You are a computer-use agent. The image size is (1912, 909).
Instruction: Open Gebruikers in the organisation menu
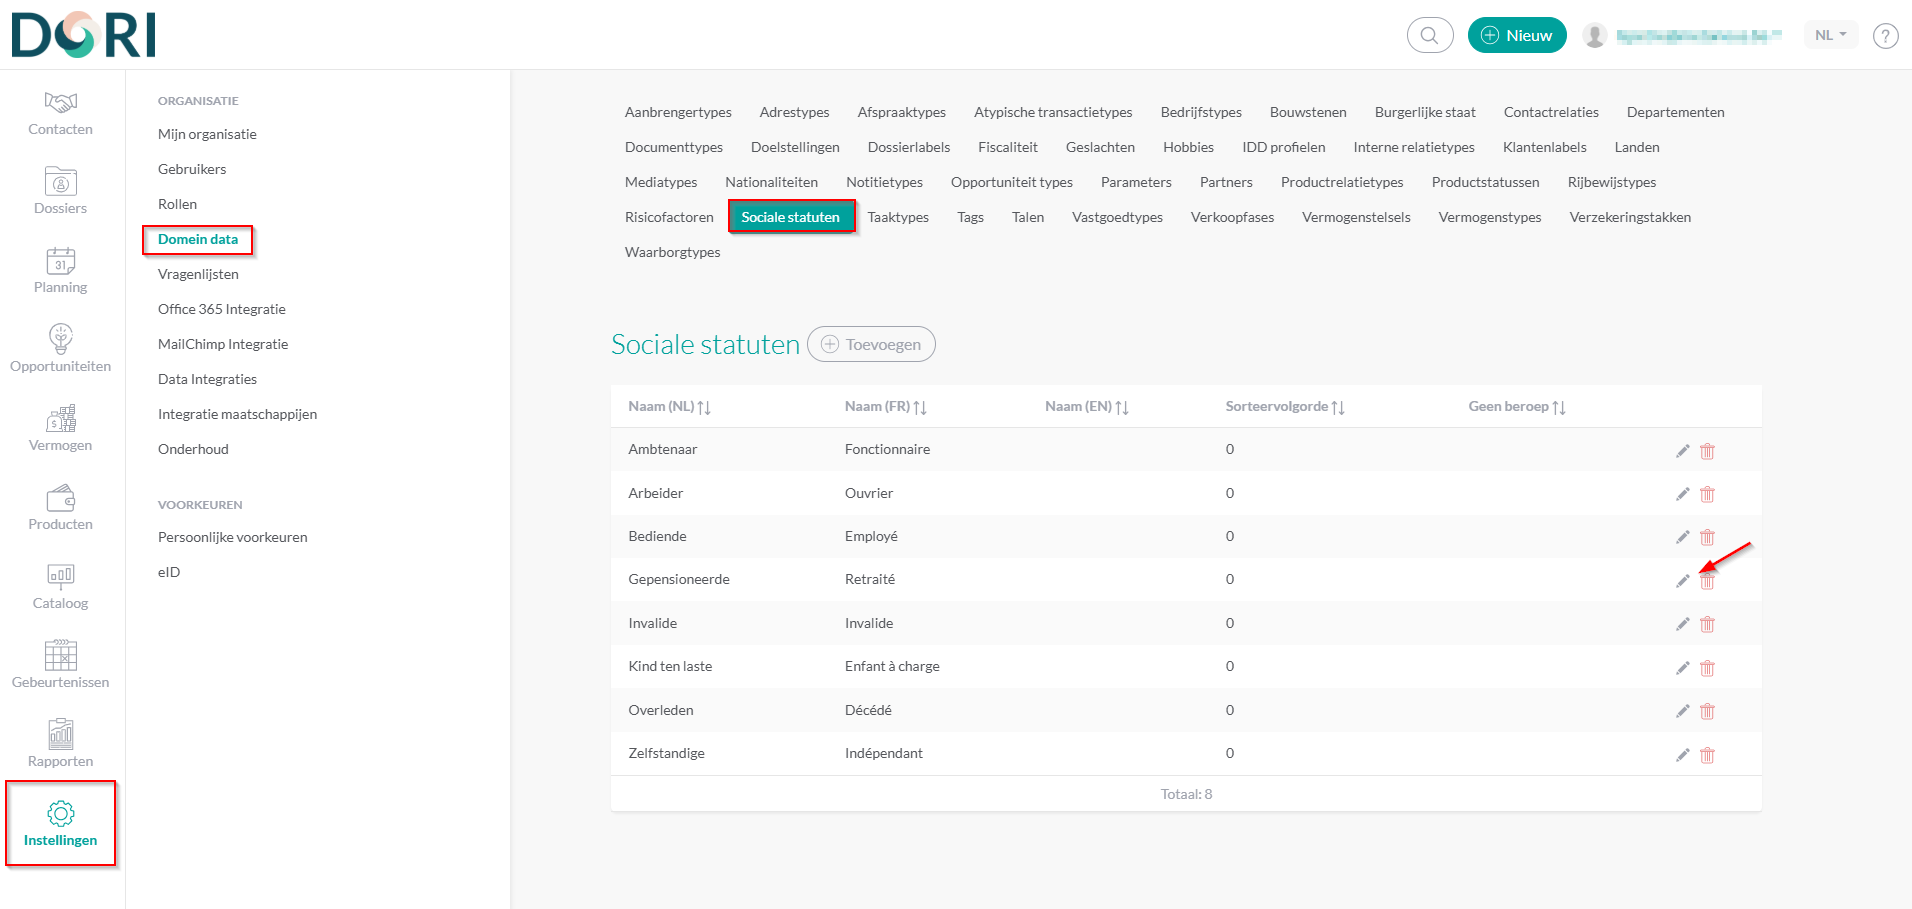192,169
